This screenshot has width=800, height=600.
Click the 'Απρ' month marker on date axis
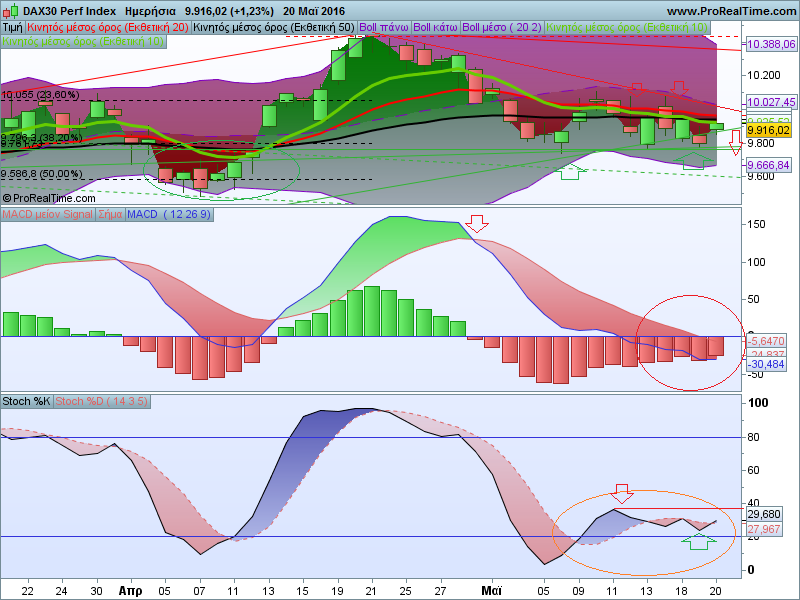[131, 591]
